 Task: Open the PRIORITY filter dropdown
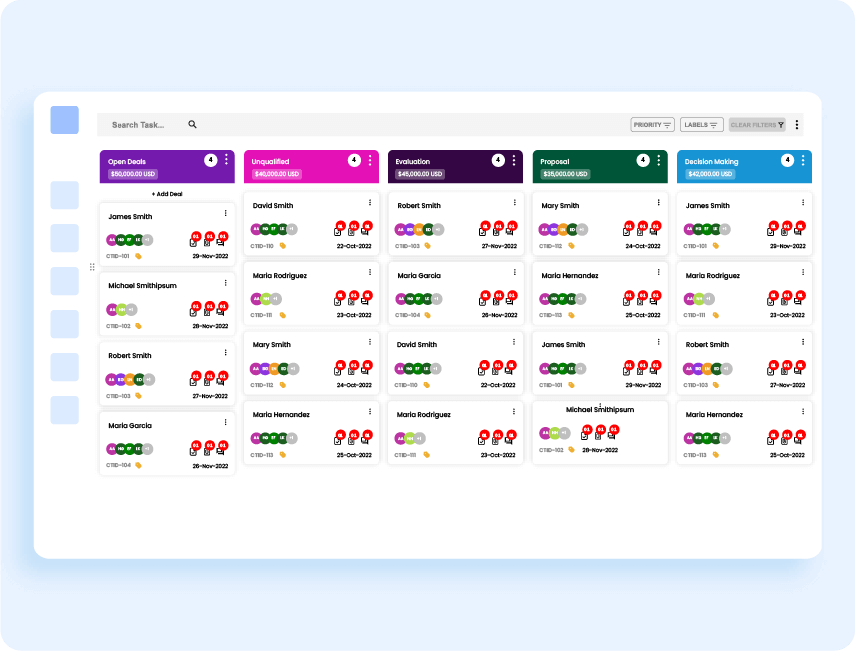(x=652, y=125)
